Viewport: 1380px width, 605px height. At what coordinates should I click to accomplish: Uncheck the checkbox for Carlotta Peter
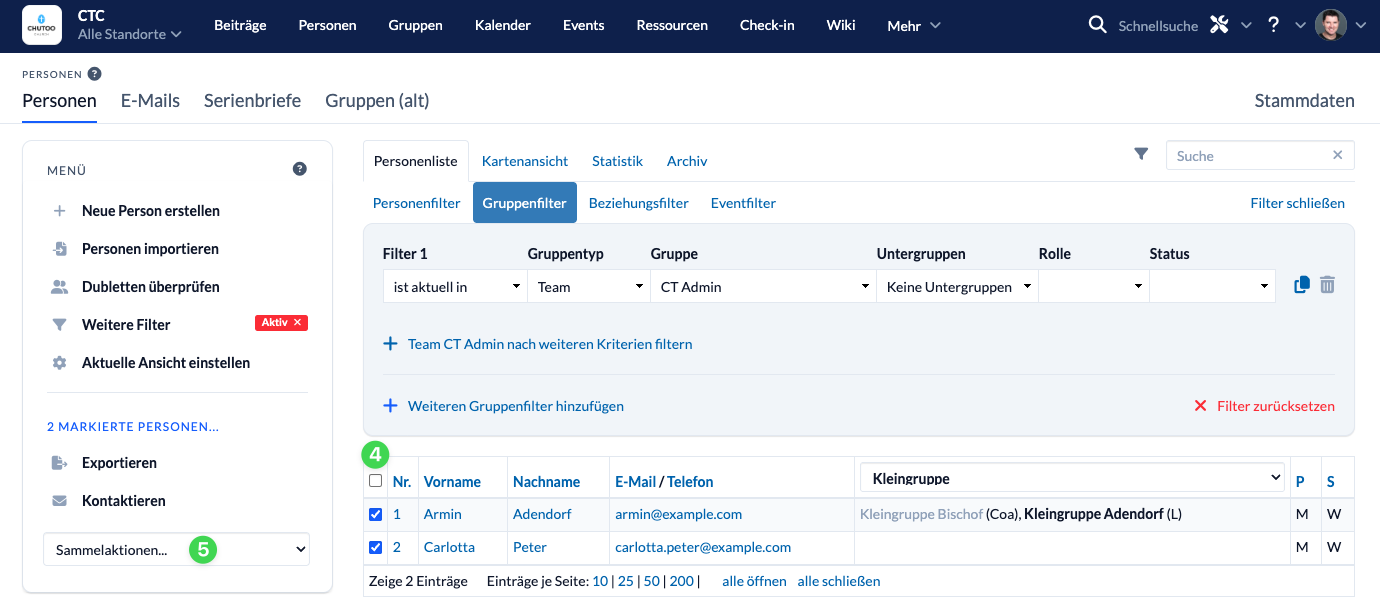tap(375, 547)
